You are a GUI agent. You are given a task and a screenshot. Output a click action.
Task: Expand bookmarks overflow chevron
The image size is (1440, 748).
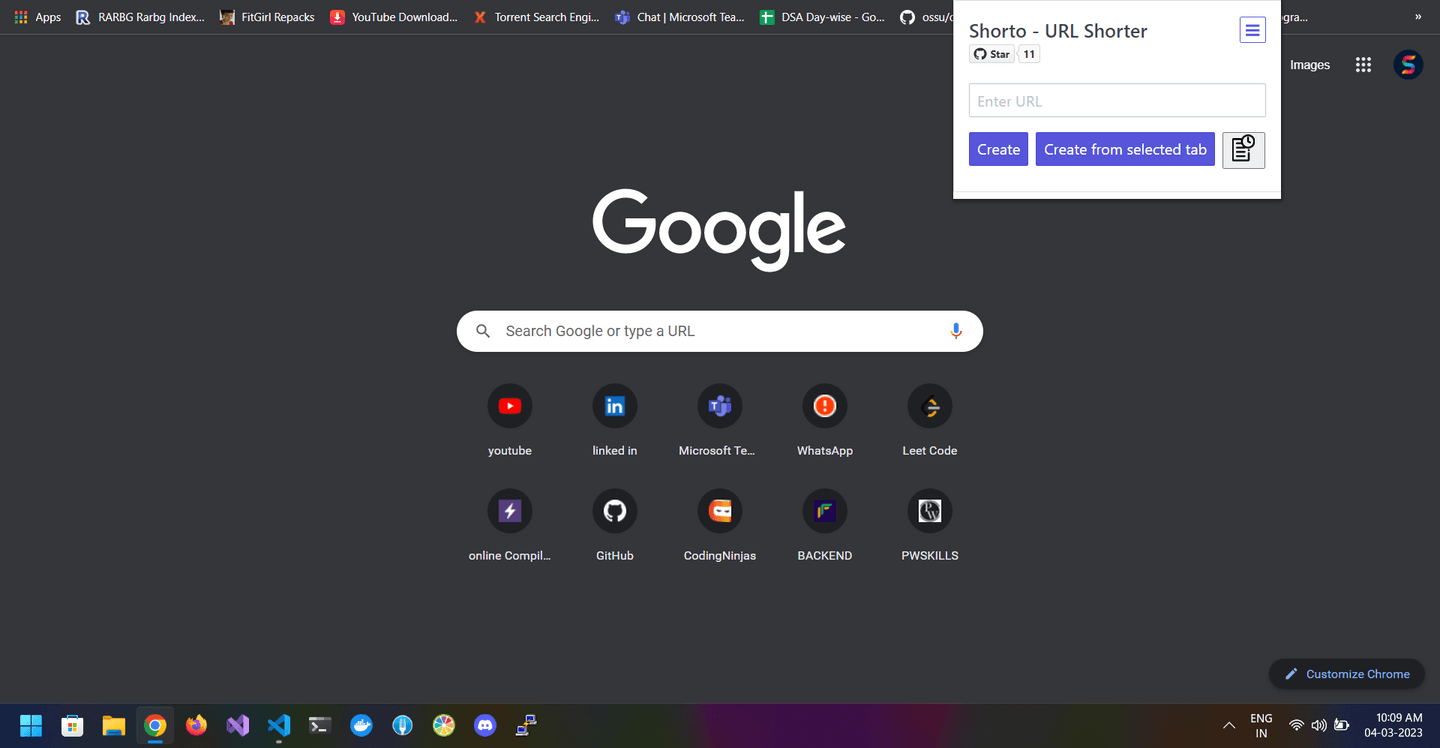(x=1418, y=17)
